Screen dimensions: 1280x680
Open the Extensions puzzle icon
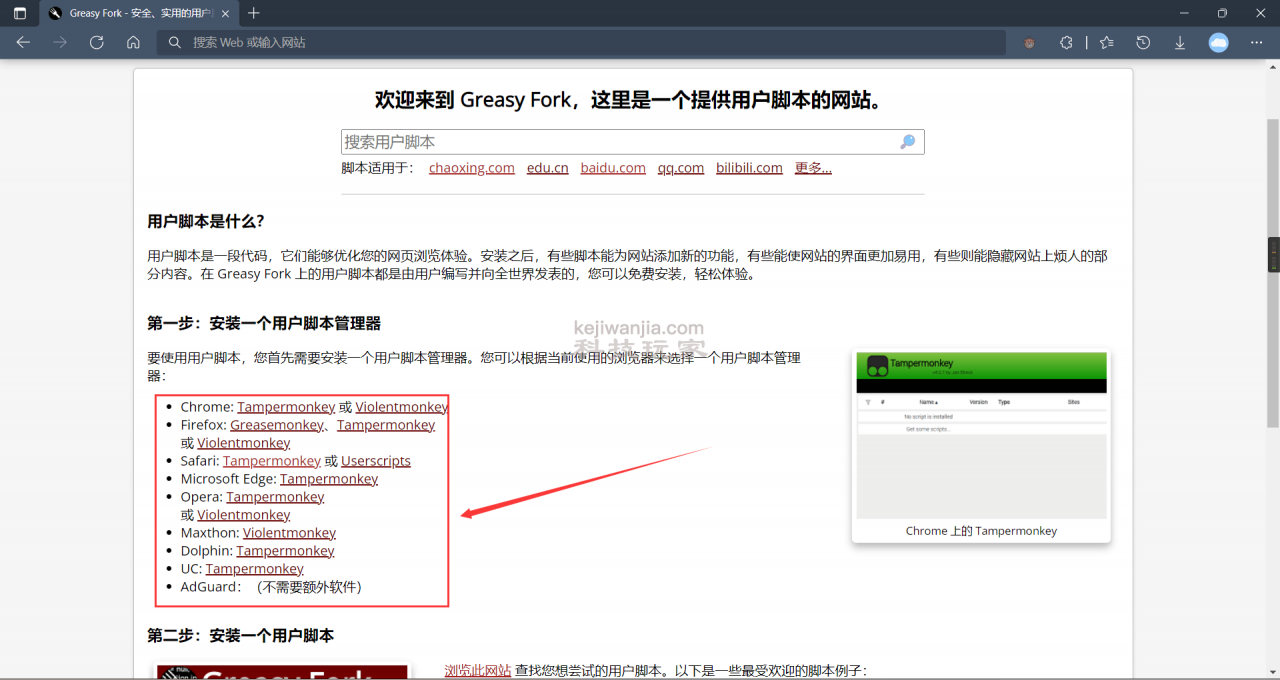point(1066,42)
